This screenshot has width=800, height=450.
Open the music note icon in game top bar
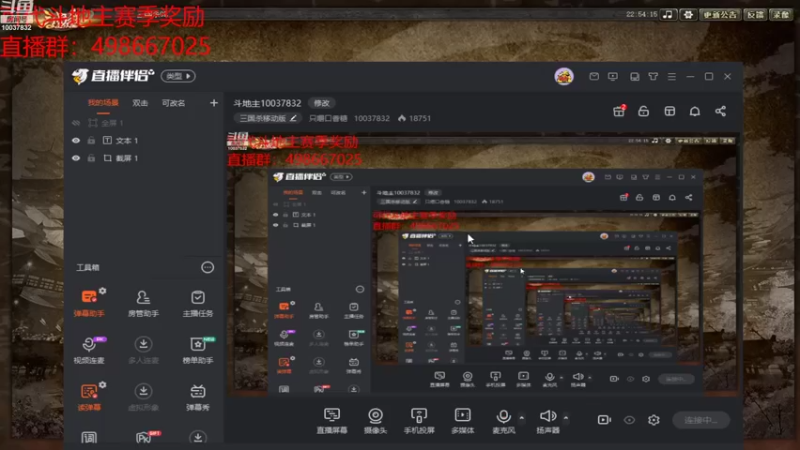667,14
